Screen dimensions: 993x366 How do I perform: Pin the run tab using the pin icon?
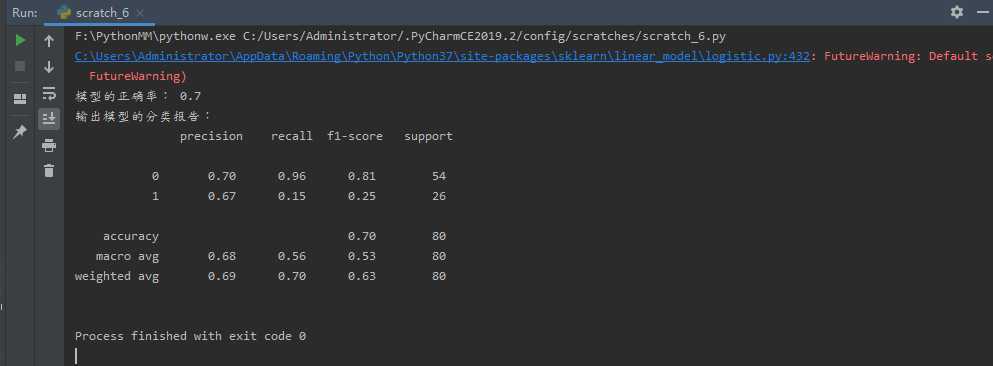click(20, 132)
